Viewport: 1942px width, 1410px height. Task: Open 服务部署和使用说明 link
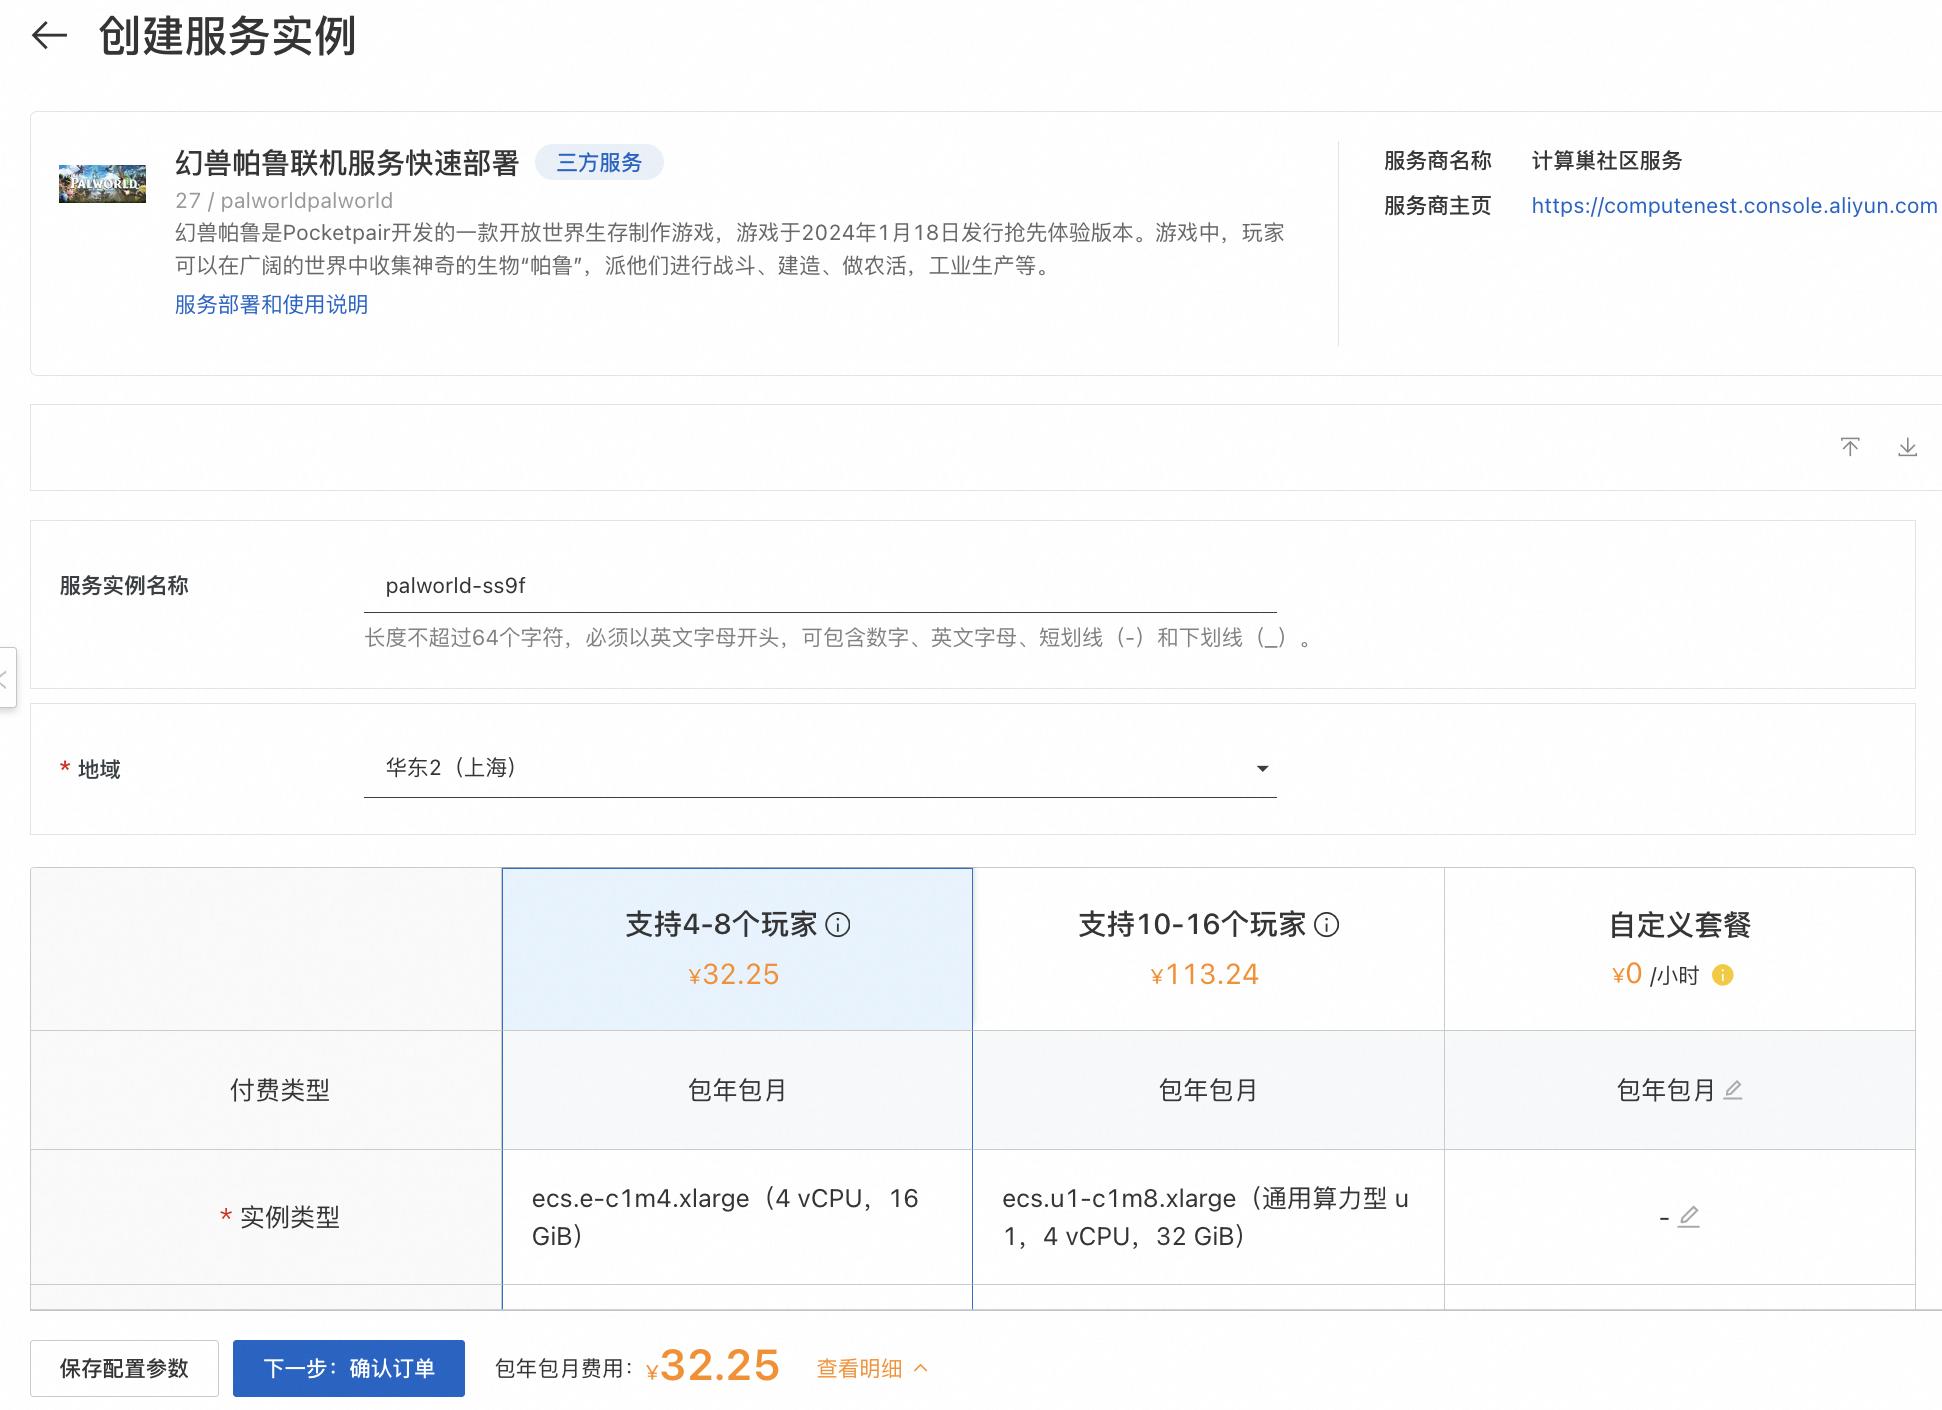271,304
